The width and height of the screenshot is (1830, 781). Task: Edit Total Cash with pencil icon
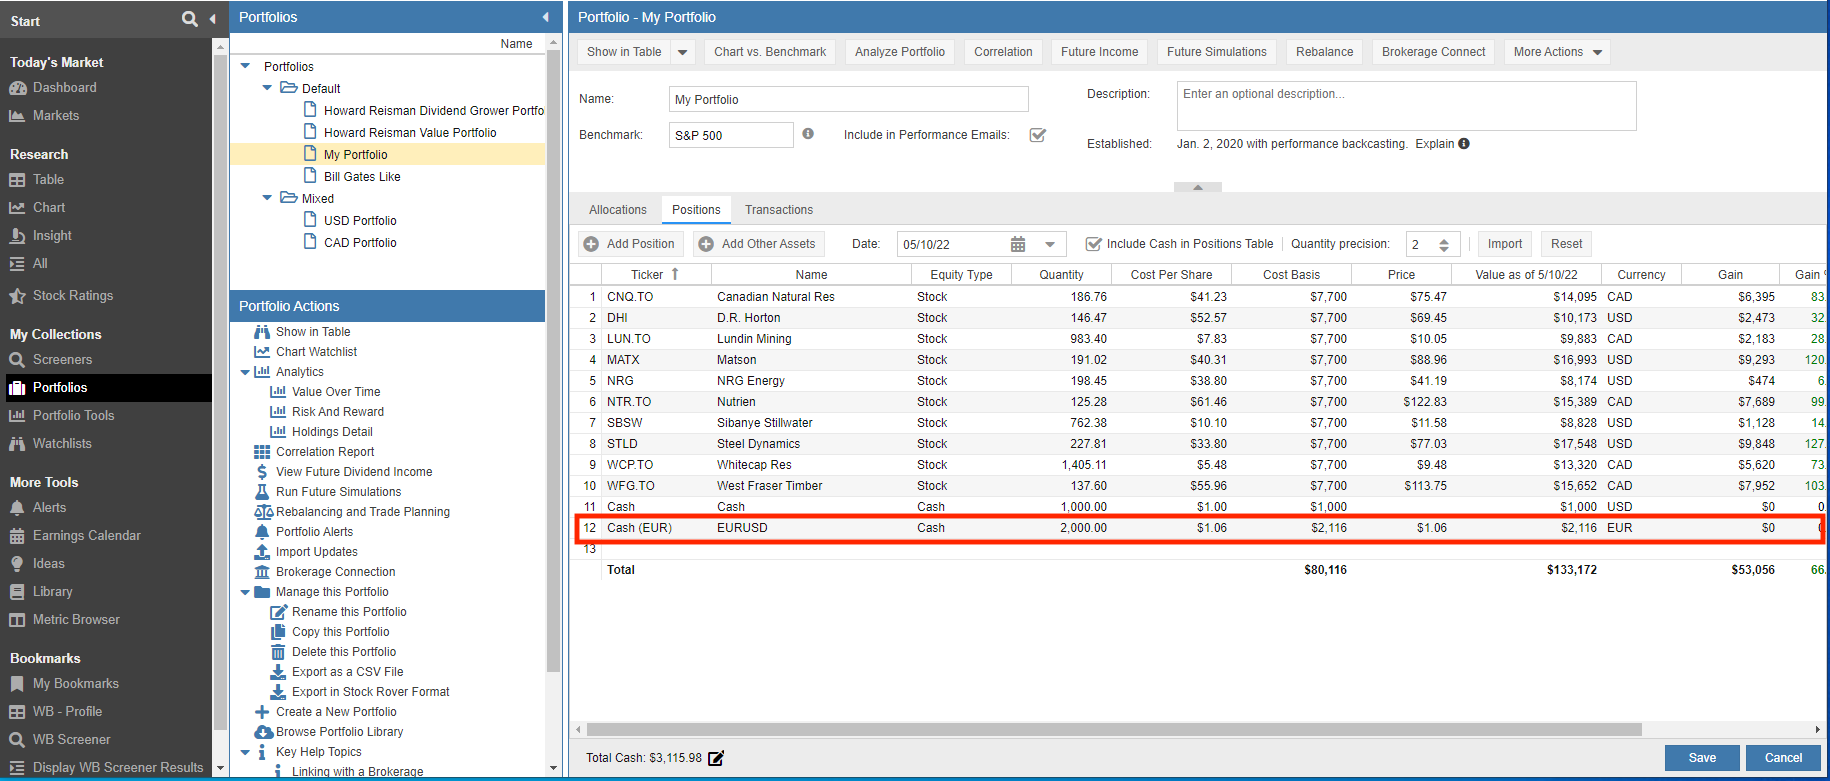[x=716, y=758]
